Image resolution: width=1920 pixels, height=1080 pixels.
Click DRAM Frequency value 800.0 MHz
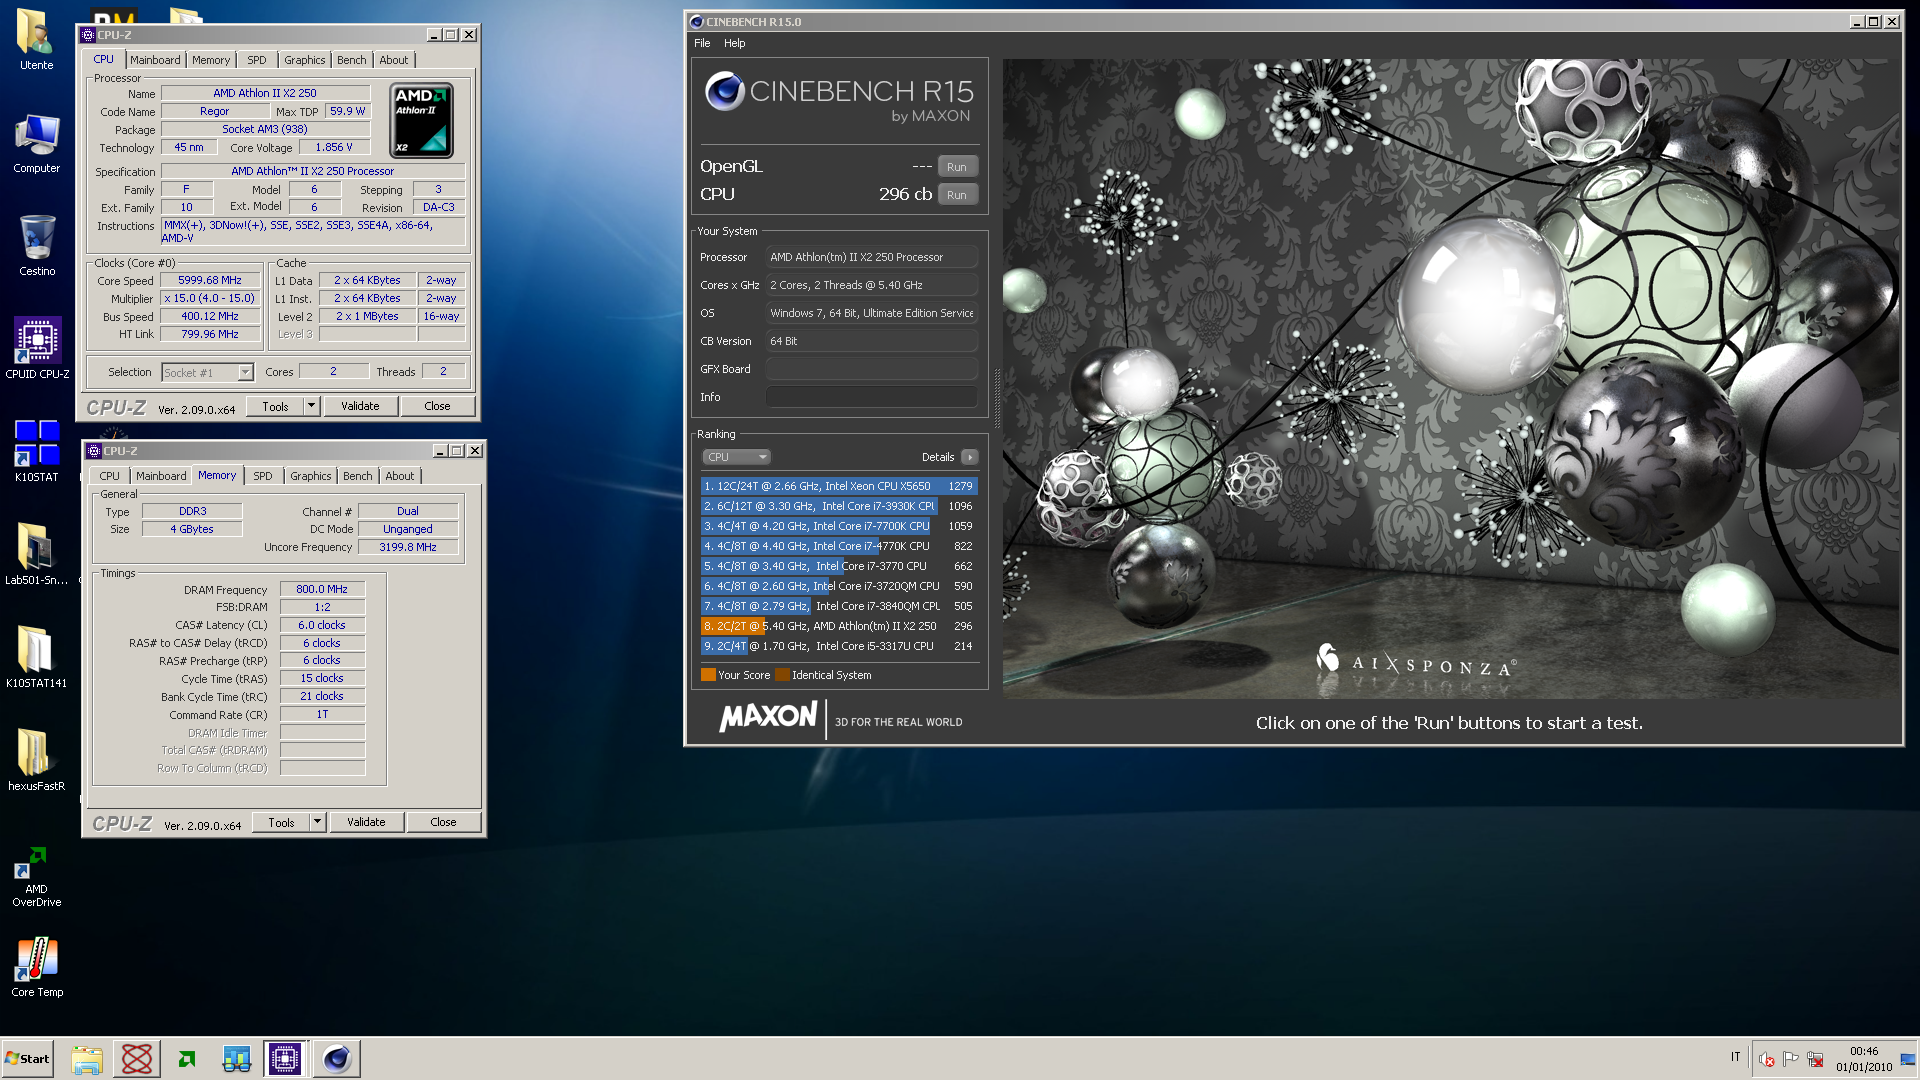pos(322,589)
